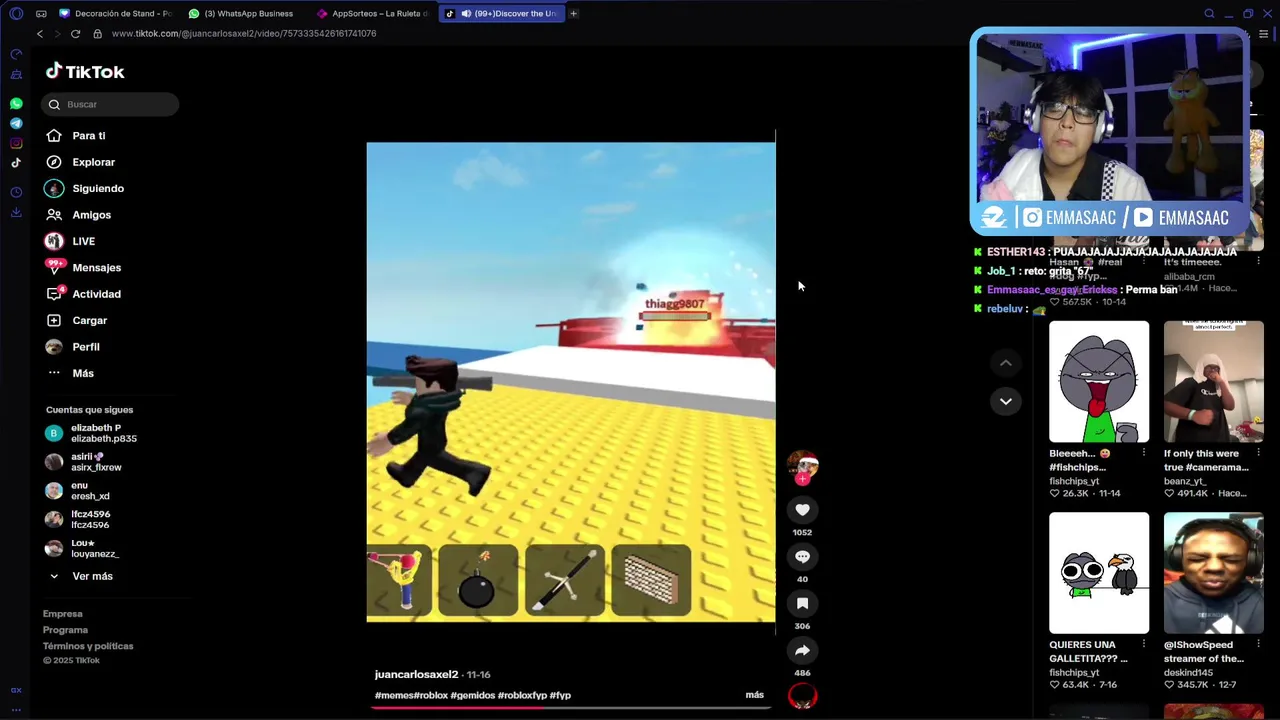Click the browser search magnifier icon
This screenshot has height=720, width=1280.
point(1209,13)
